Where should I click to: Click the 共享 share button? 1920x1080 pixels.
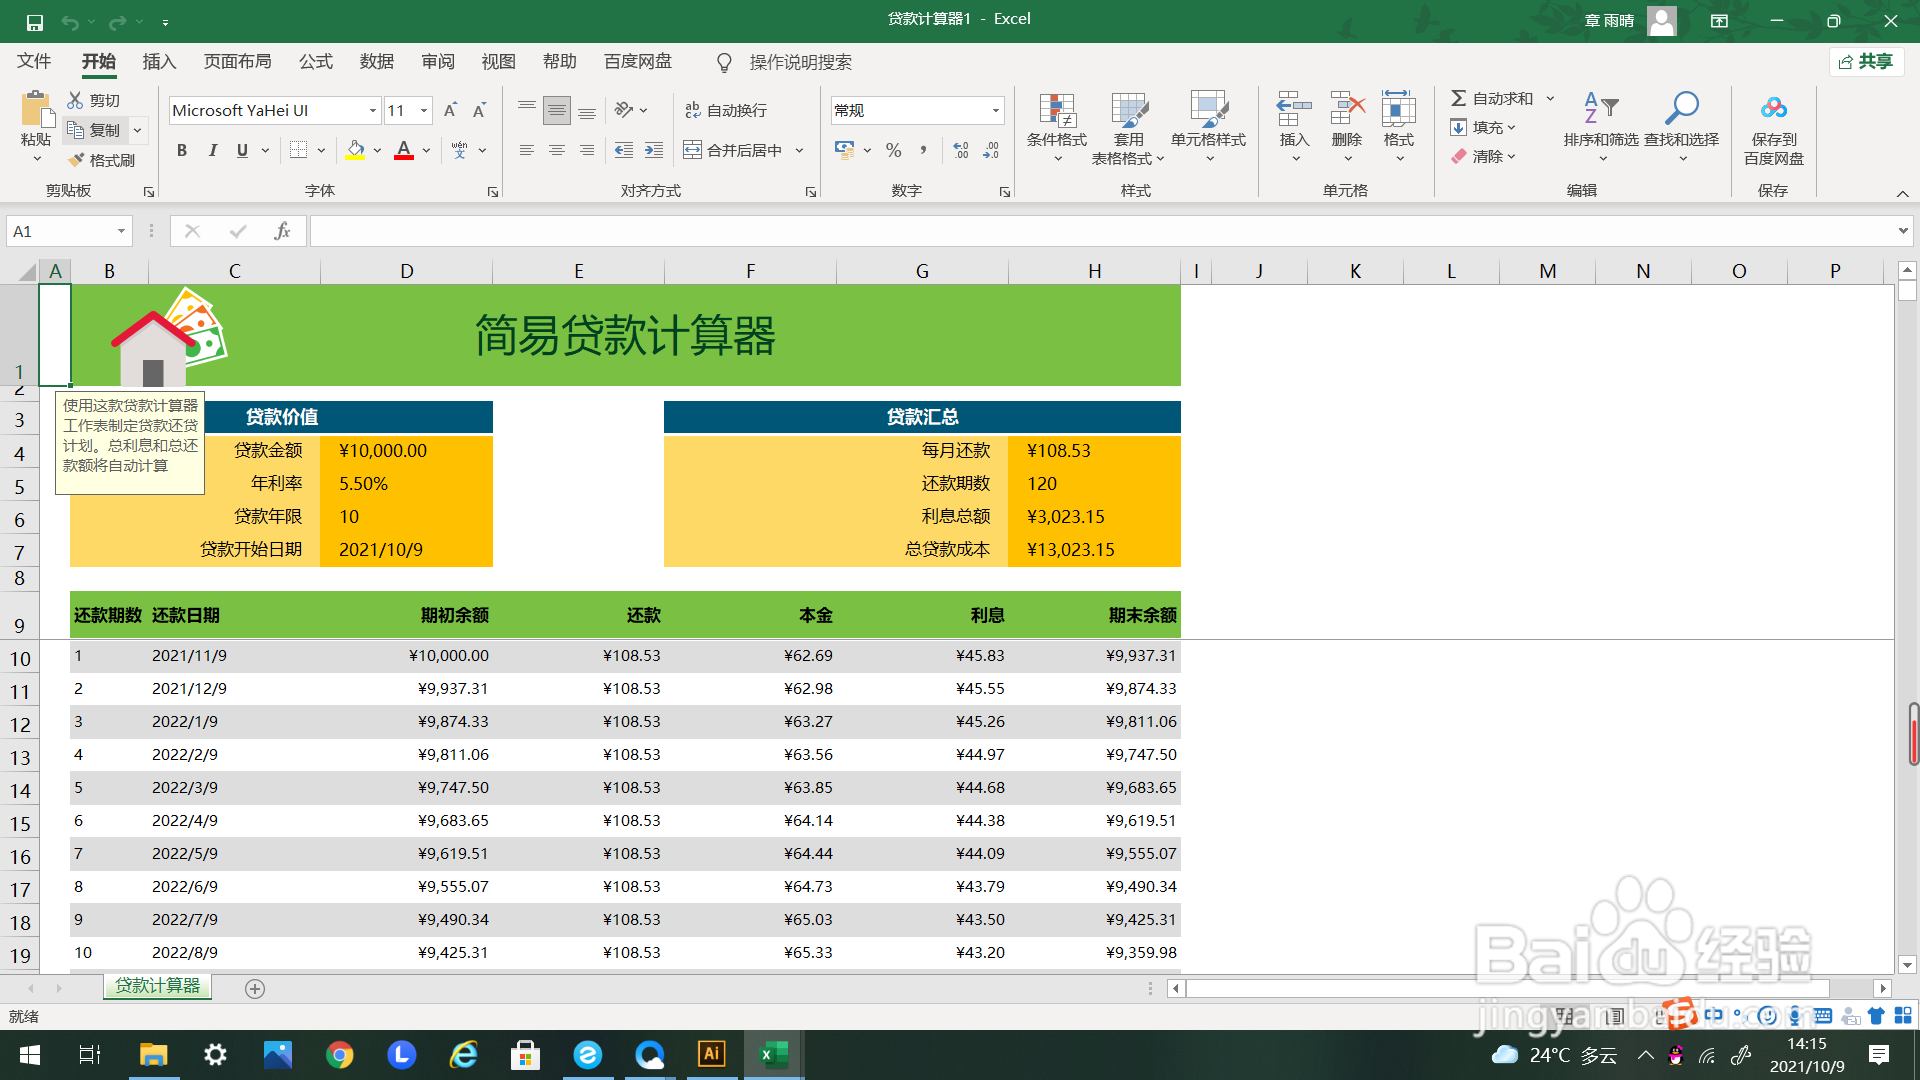tap(1866, 62)
